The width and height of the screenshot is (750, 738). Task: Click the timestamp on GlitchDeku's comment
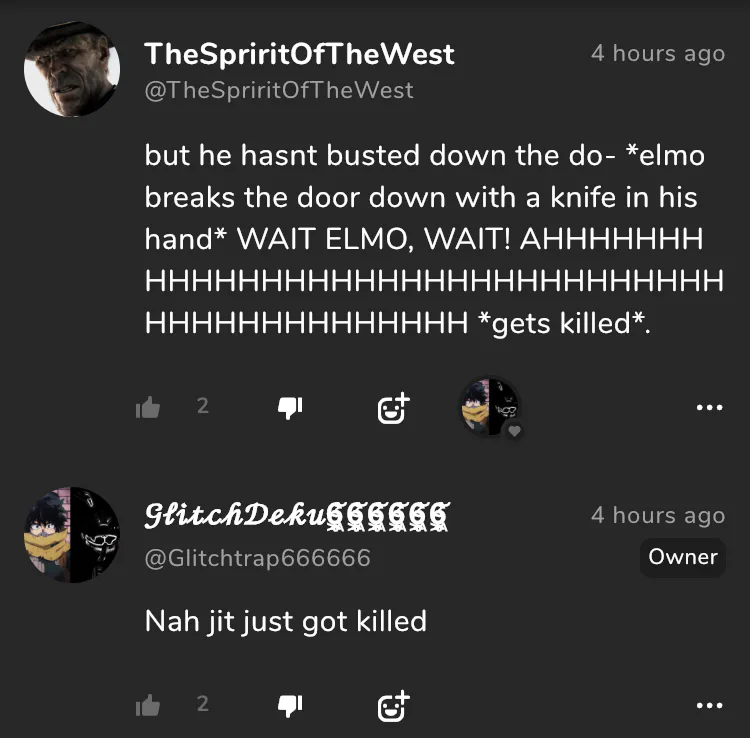[657, 515]
